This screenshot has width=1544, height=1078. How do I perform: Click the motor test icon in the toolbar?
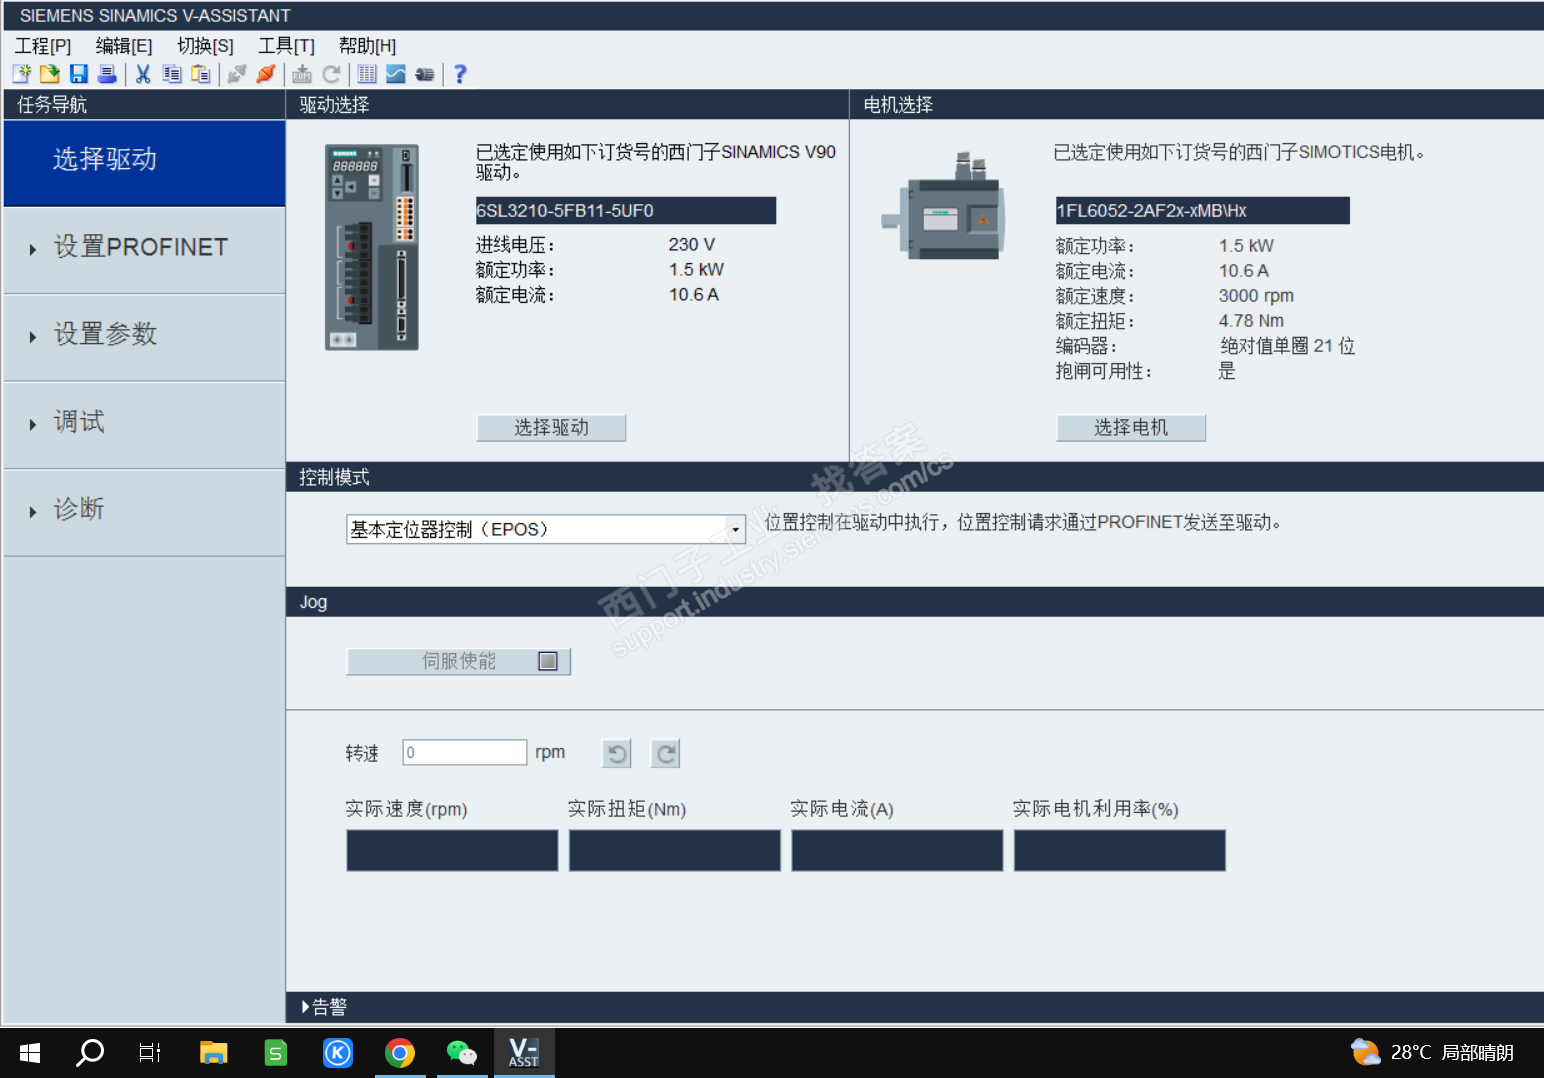tap(425, 74)
